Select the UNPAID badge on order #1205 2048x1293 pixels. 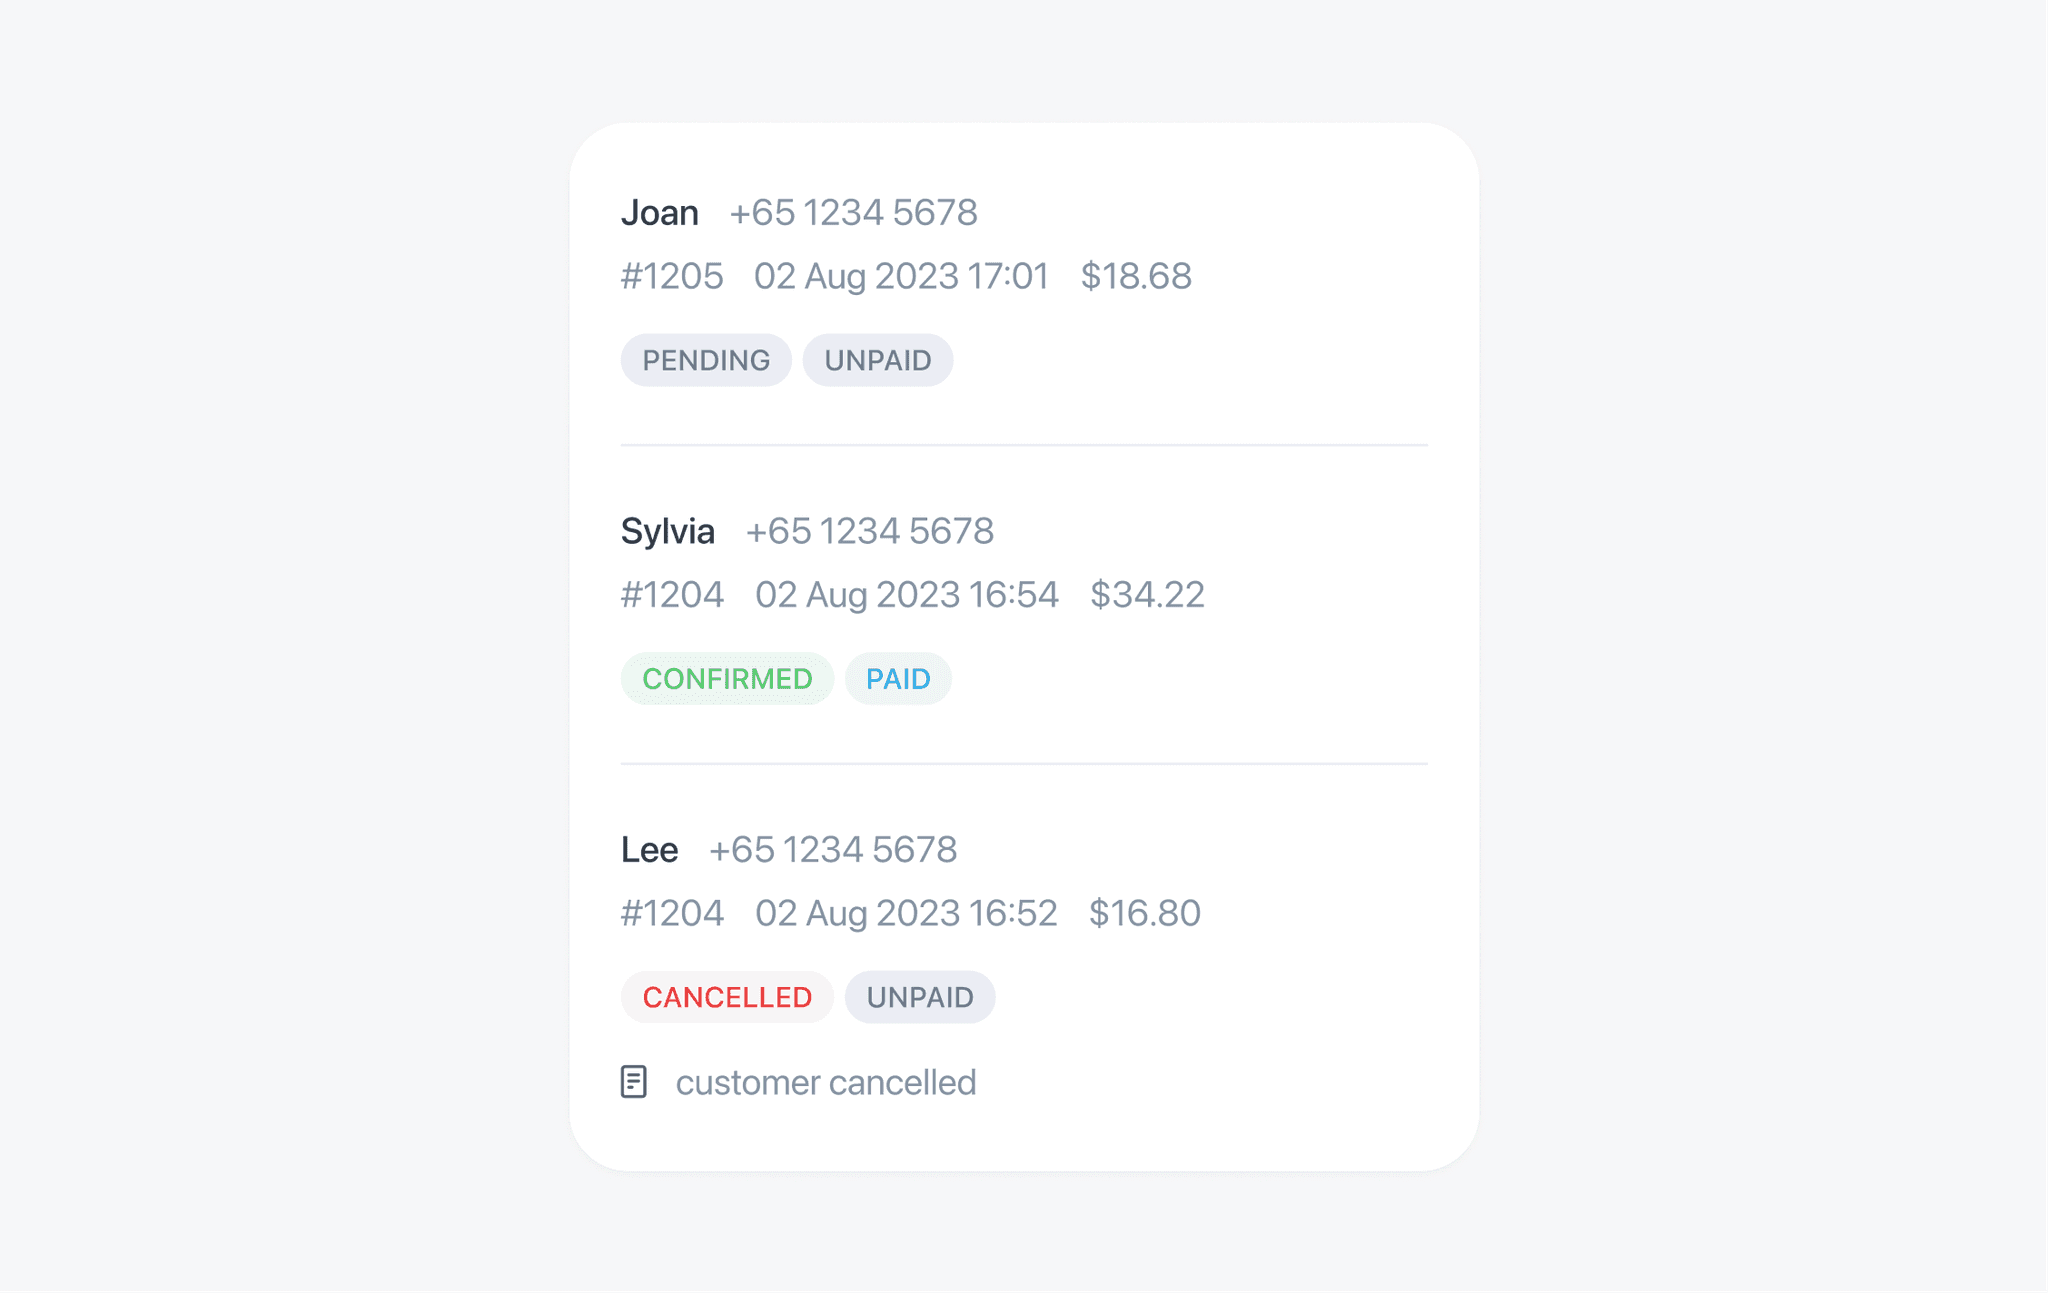click(x=878, y=360)
